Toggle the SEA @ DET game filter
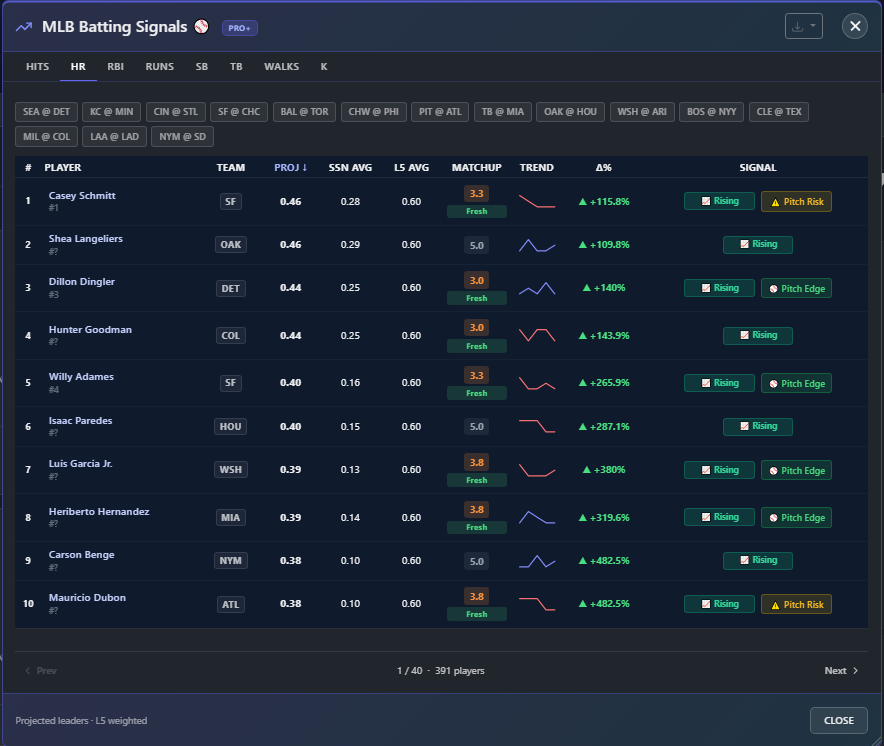The height and width of the screenshot is (746, 884). coord(46,112)
